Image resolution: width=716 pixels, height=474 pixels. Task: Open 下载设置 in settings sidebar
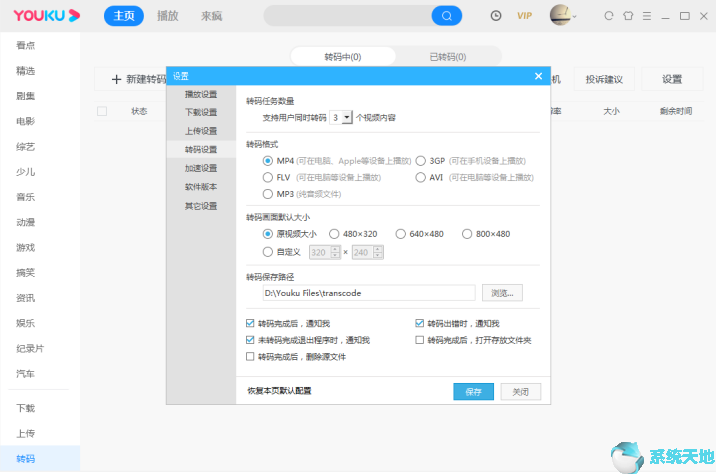[201, 112]
